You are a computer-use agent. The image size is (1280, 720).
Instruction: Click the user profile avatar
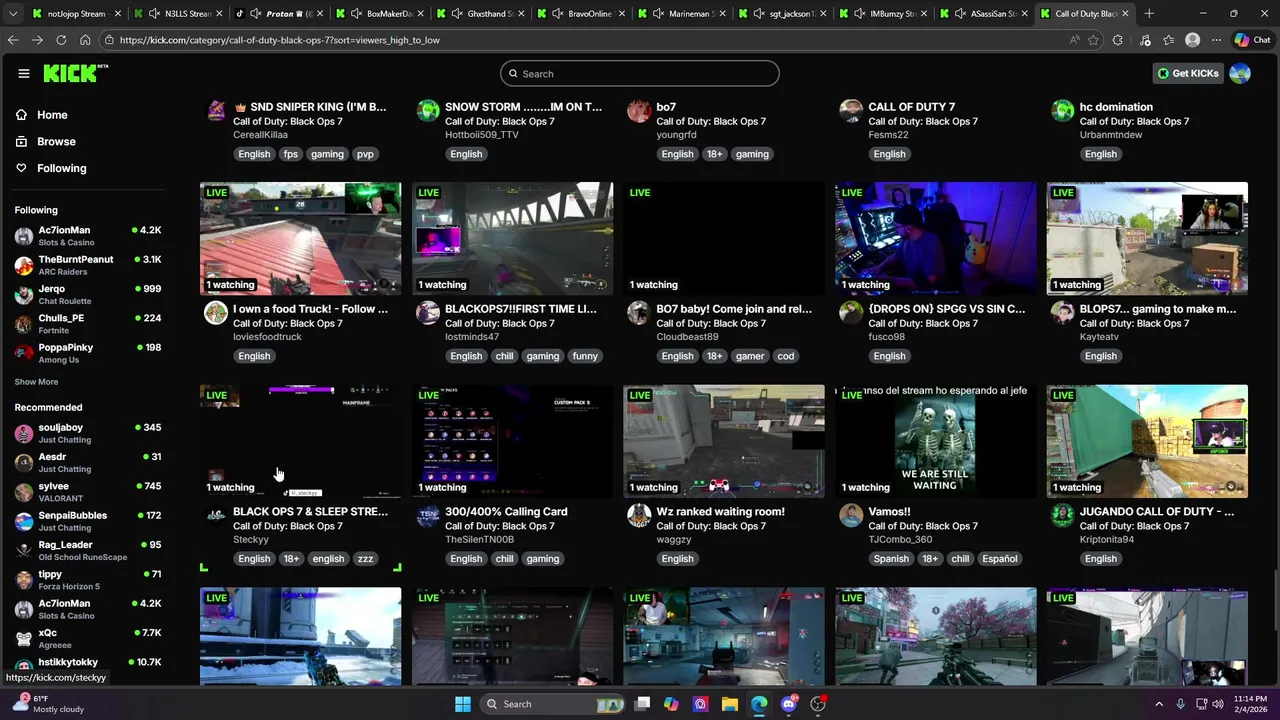click(x=1240, y=73)
